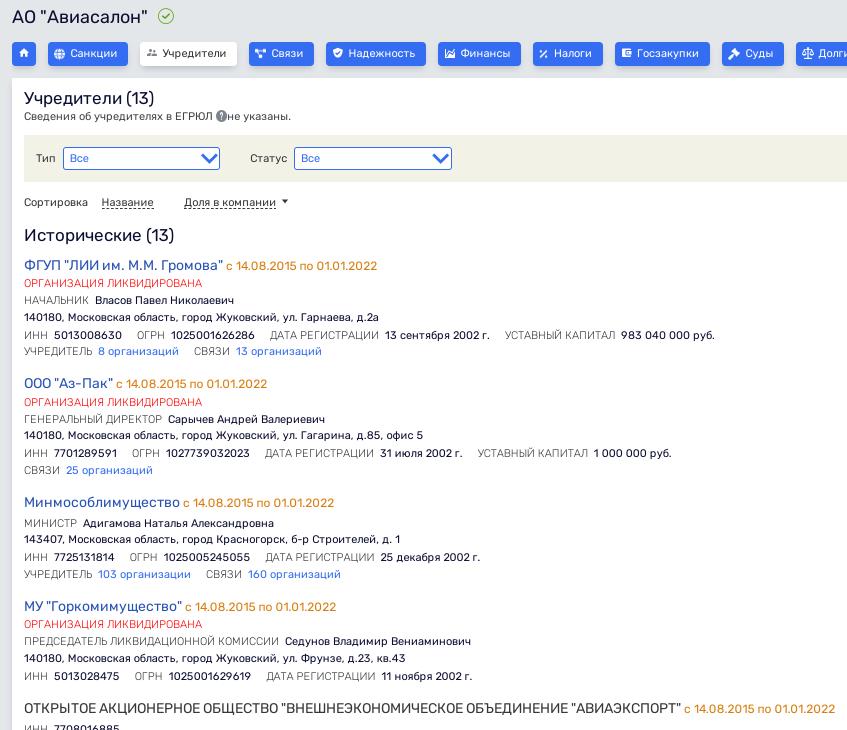Image resolution: width=847 pixels, height=730 pixels.
Task: Click name Сарычев Андрей Валериевич
Action: 246,419
